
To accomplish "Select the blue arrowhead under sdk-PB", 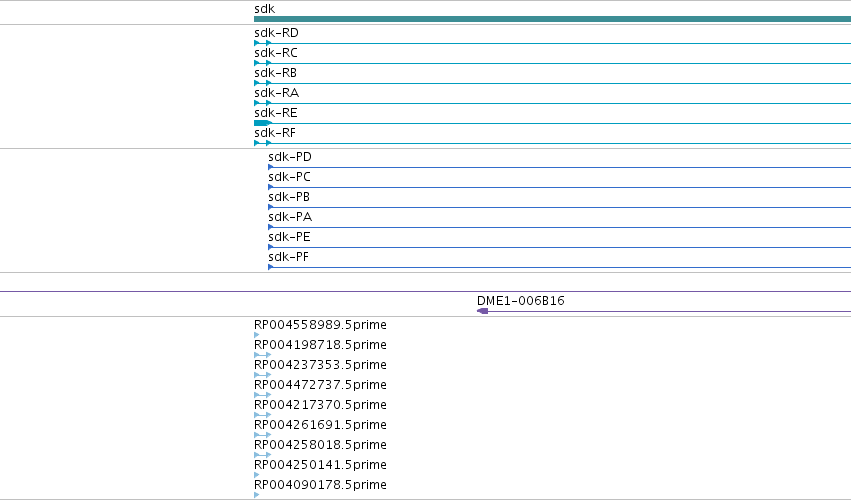I will (x=271, y=207).
